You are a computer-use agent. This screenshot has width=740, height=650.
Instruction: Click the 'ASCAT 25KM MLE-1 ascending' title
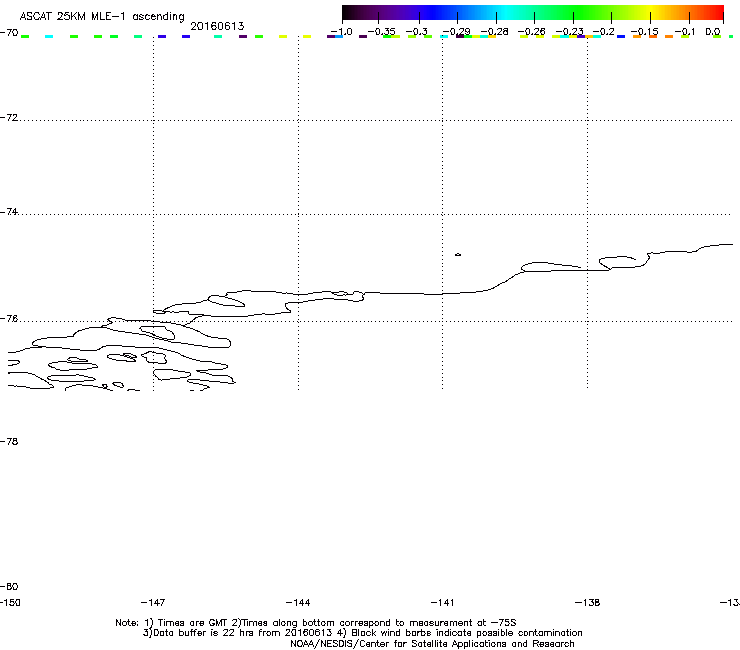pos(102,16)
